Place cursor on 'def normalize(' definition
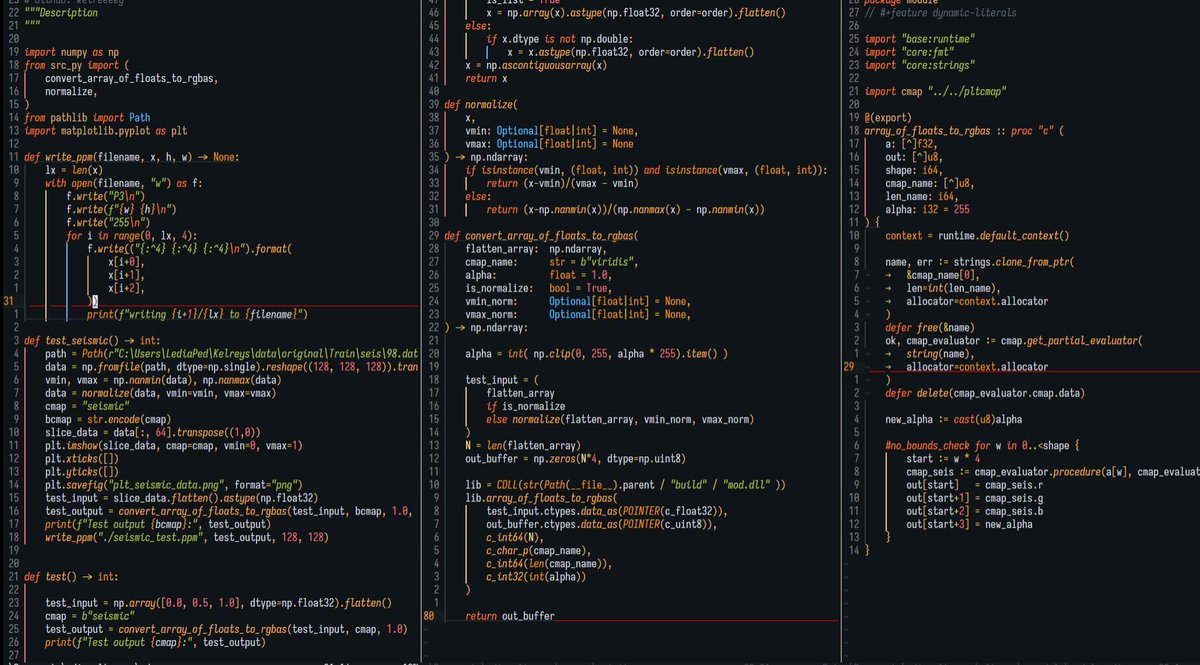The height and width of the screenshot is (665, 1200). (x=481, y=104)
